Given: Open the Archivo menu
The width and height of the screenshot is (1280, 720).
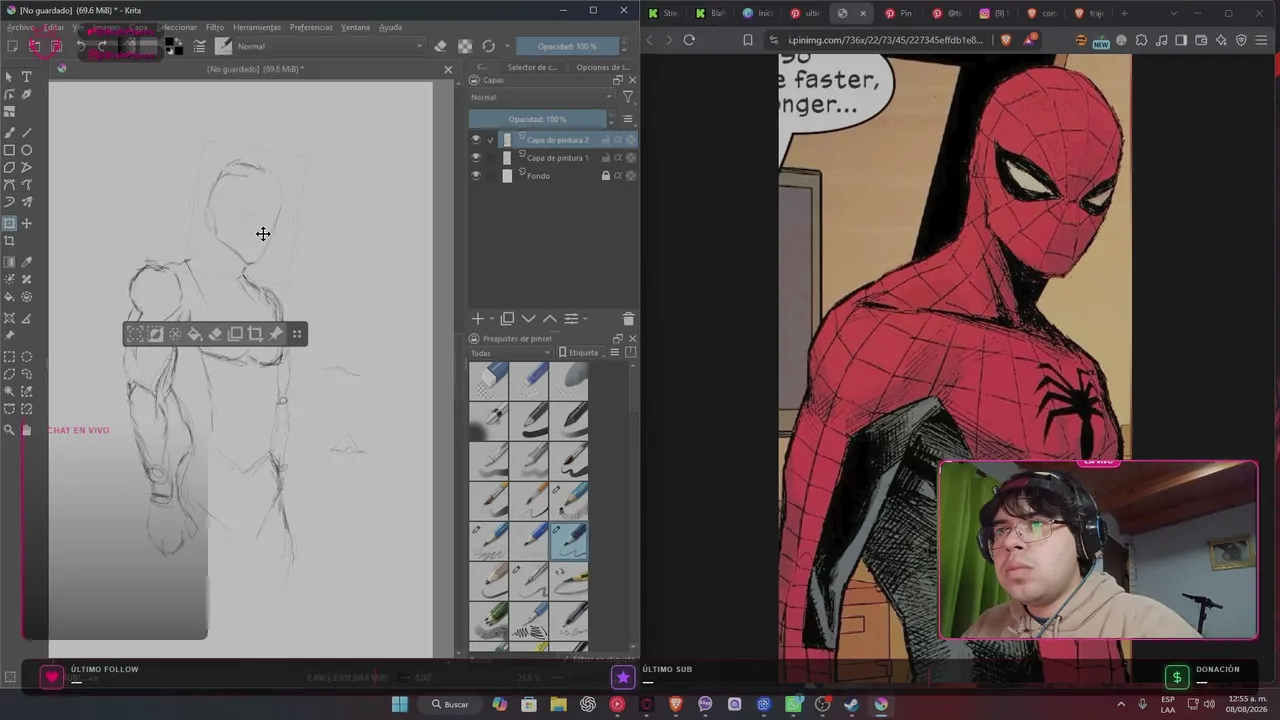Looking at the screenshot, I should [21, 27].
